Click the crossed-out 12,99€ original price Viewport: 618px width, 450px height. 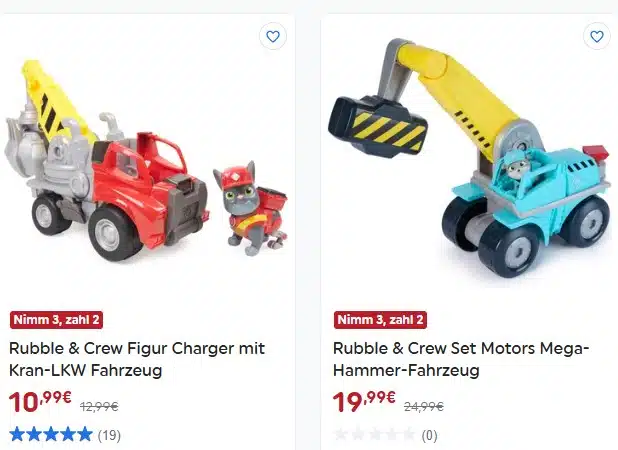(x=99, y=406)
